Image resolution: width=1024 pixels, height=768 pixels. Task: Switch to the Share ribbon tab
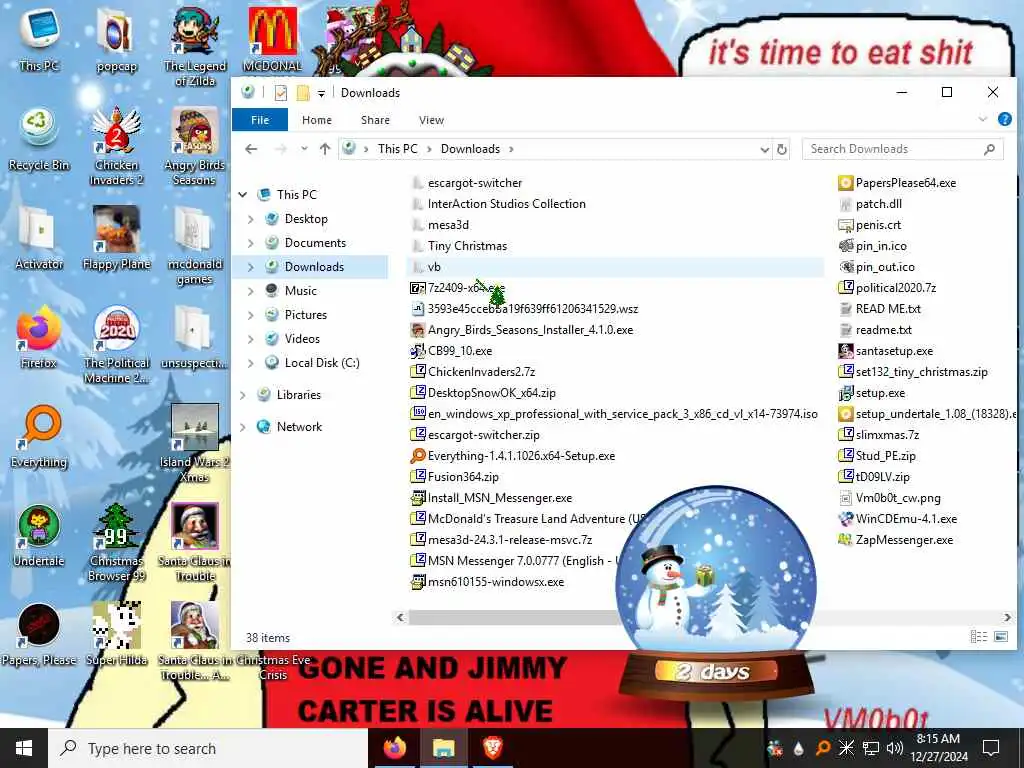coord(375,120)
